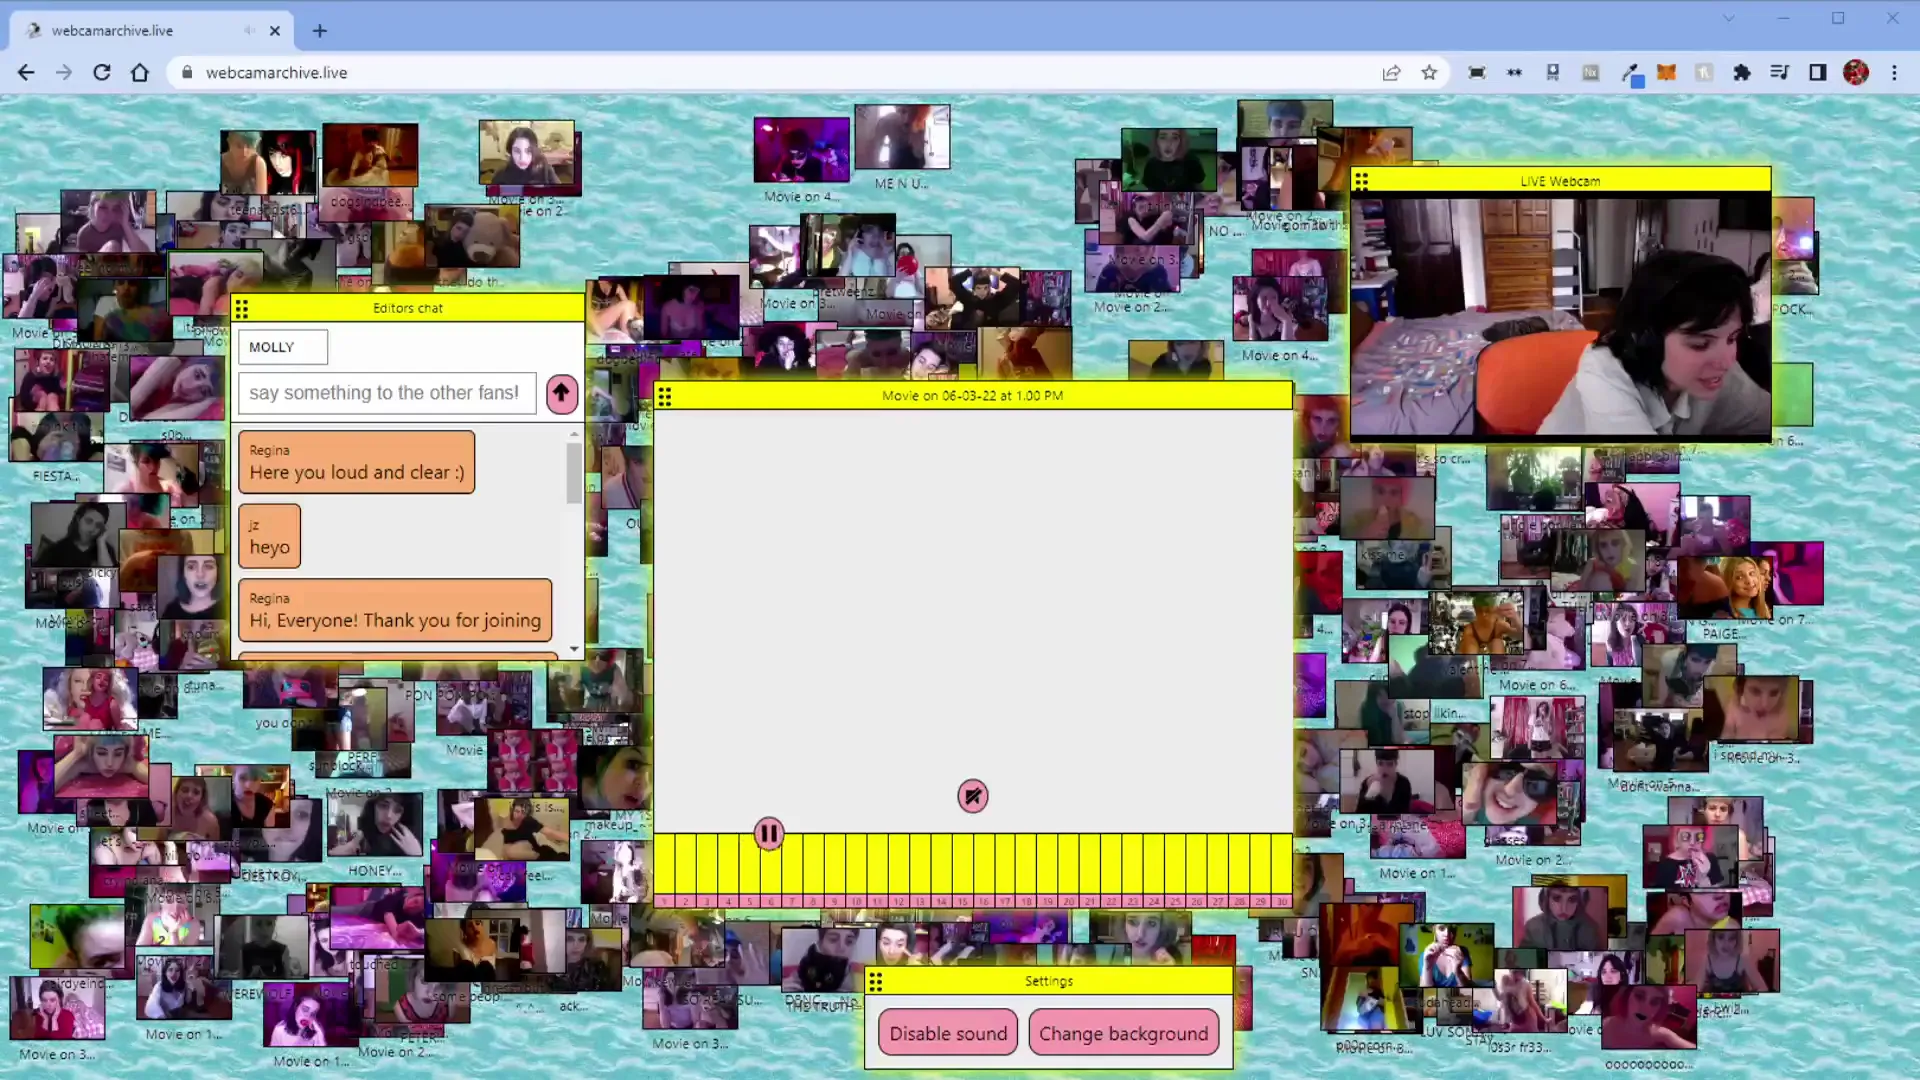Grab the Editors chat drag handle

click(242, 308)
